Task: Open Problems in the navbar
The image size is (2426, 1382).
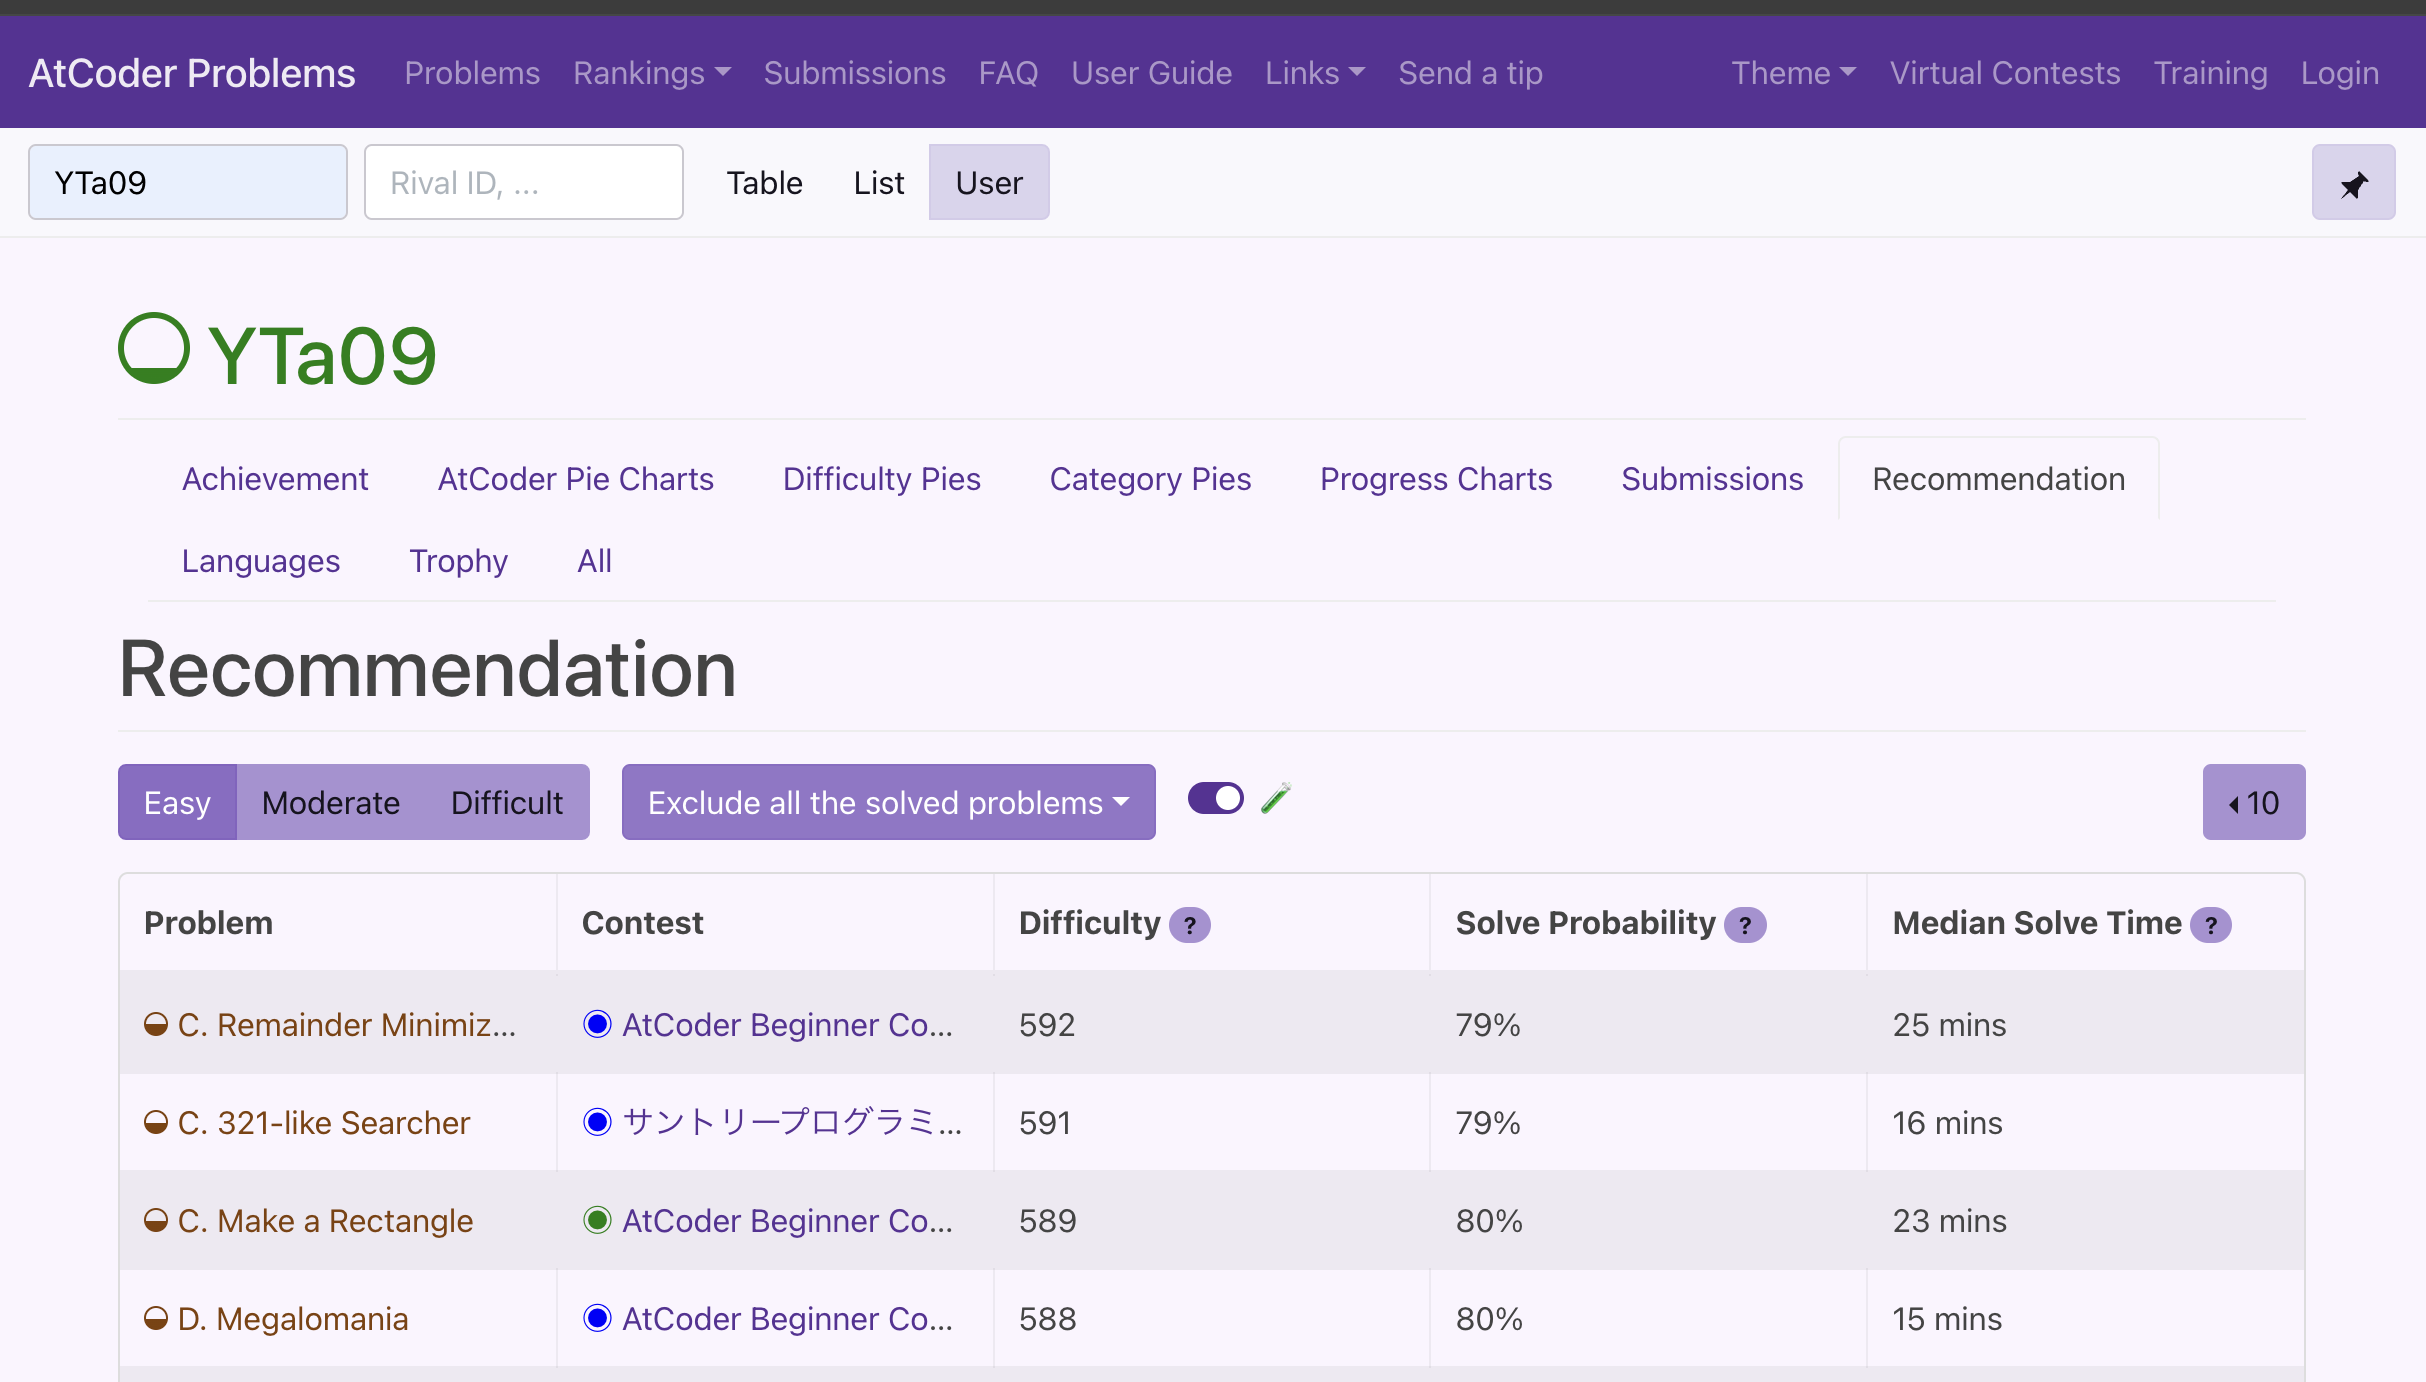Action: pos(472,73)
